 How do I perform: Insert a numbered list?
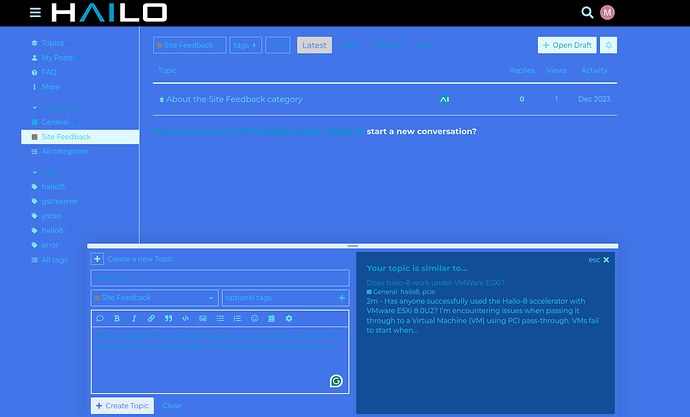[237, 318]
